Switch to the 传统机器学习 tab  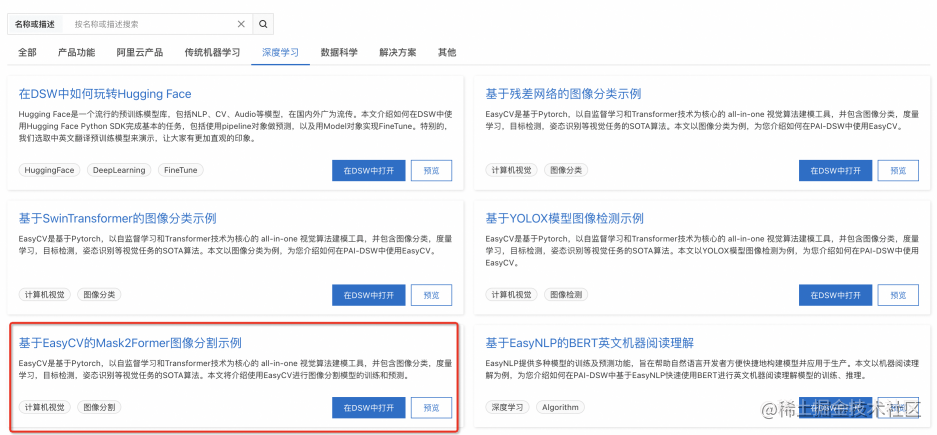(213, 52)
